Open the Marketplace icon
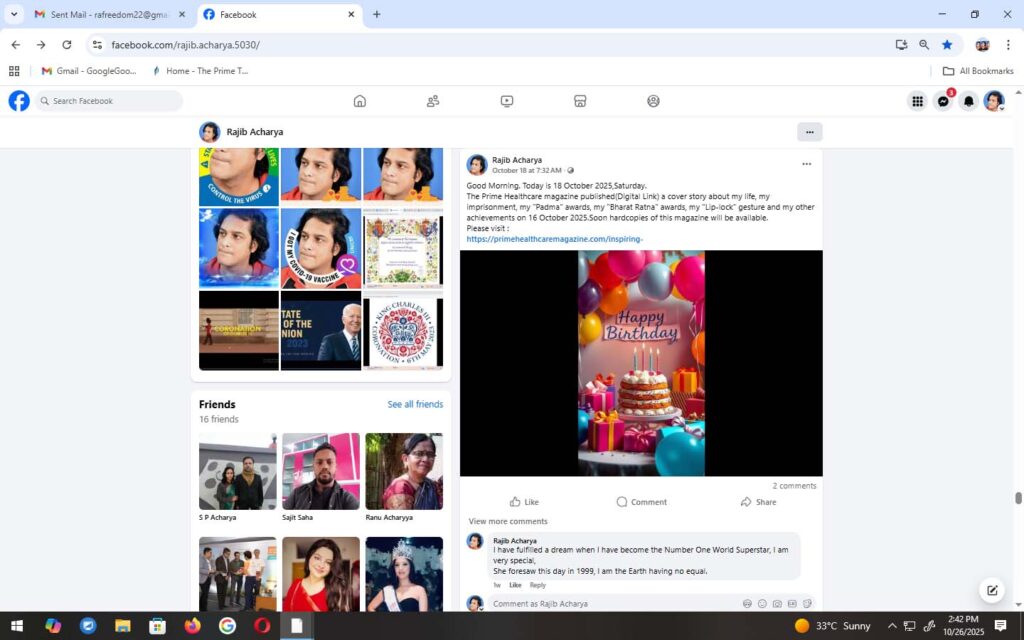The image size is (1024, 640). click(580, 101)
